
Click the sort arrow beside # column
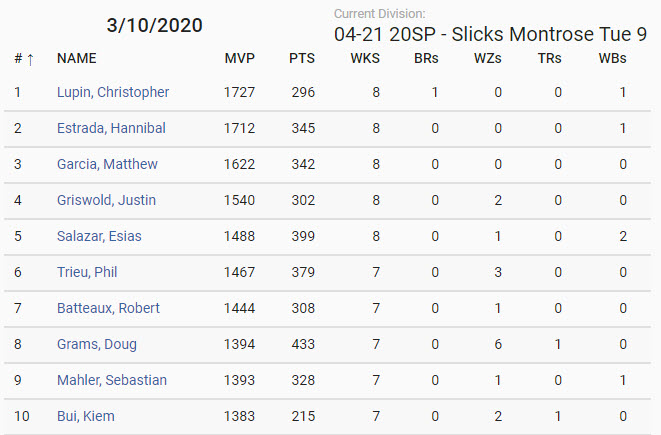(x=30, y=59)
